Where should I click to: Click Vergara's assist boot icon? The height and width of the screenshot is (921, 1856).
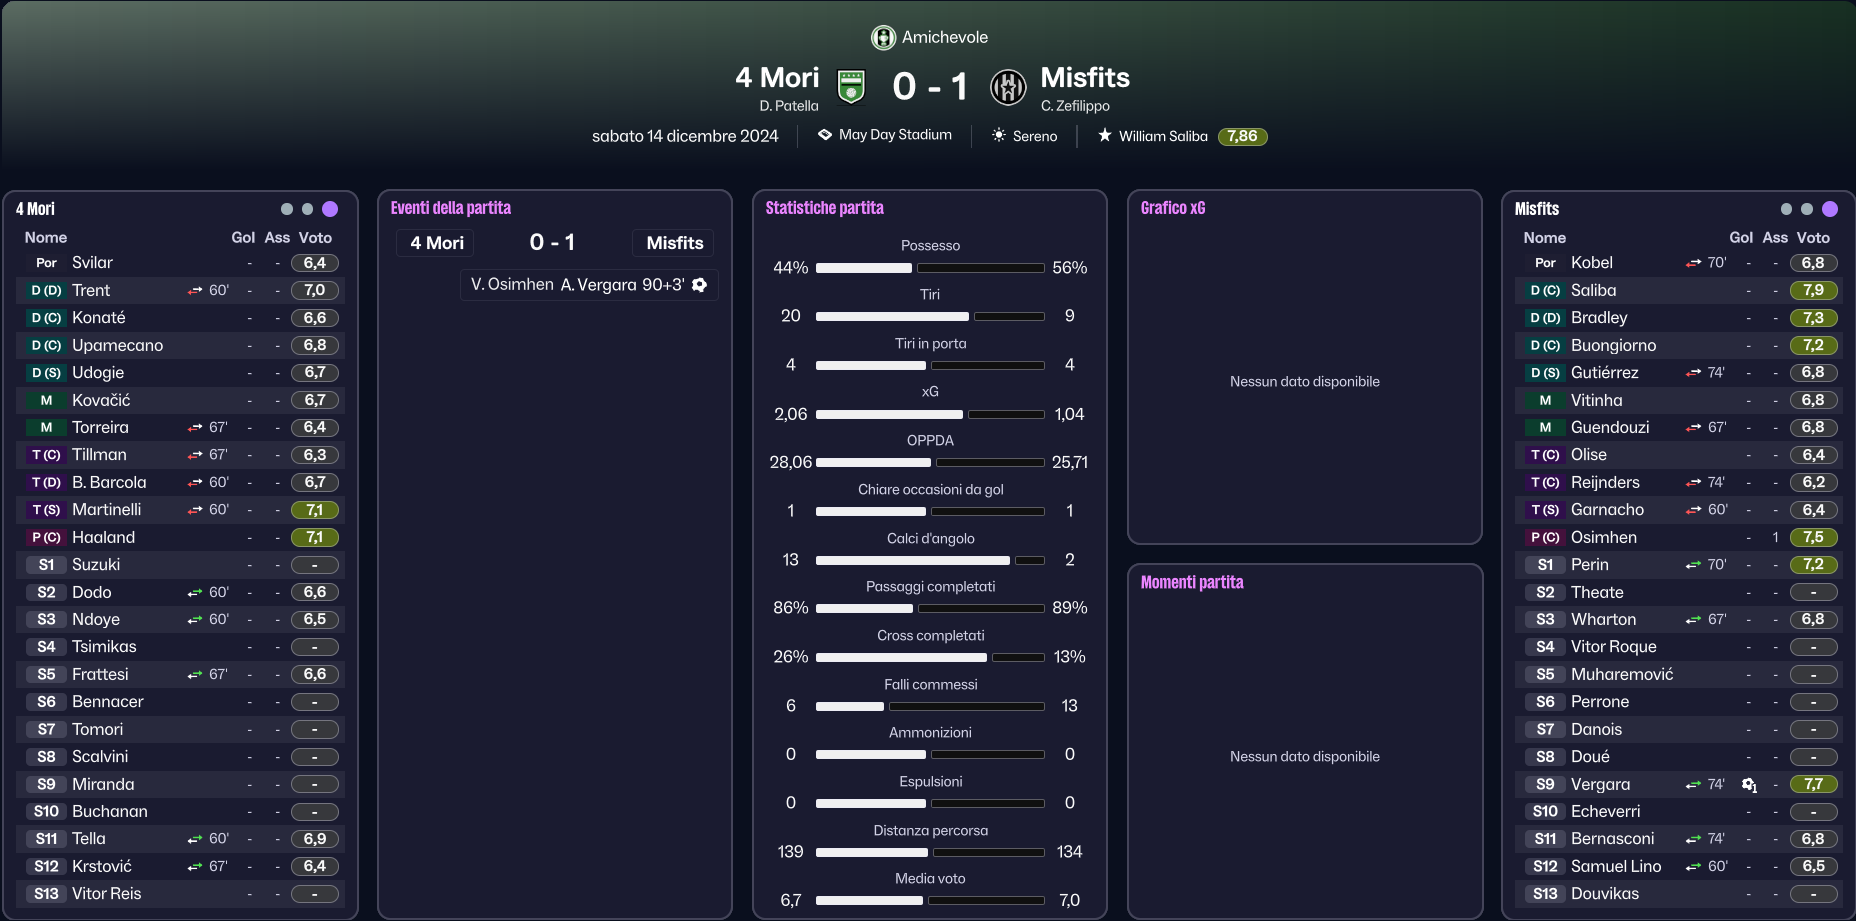[x=1749, y=785]
